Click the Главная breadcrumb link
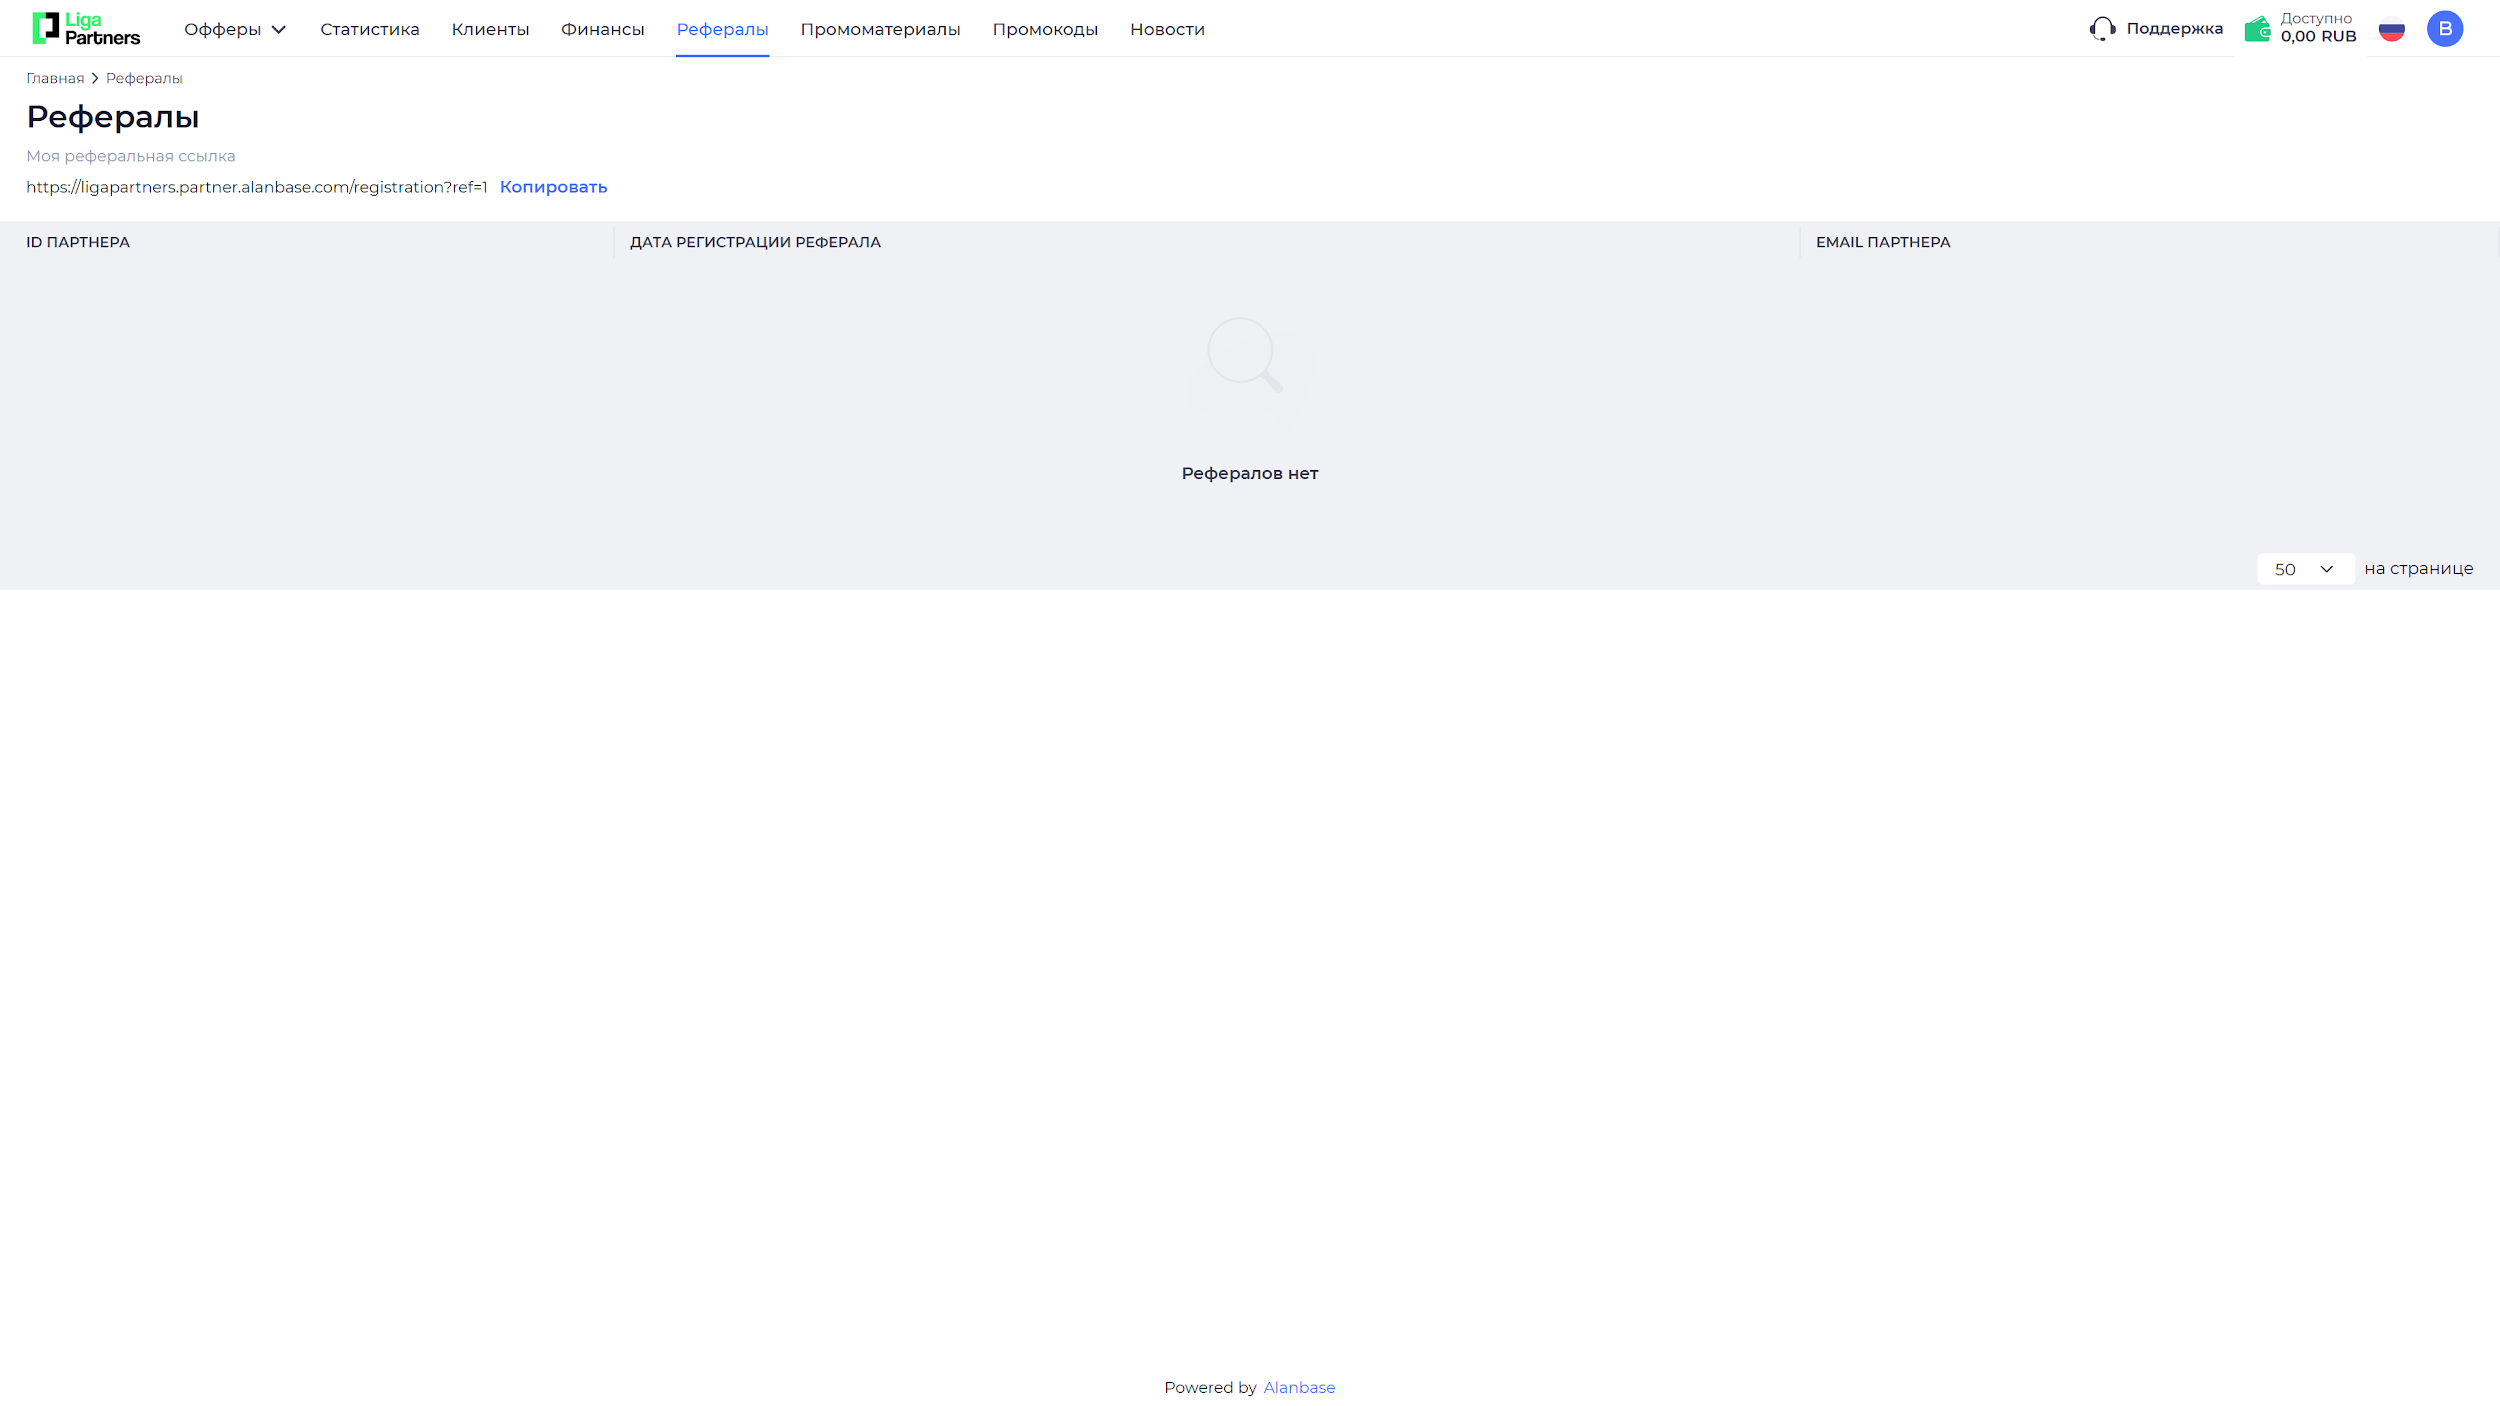This screenshot has height=1406, width=2500. coord(55,78)
